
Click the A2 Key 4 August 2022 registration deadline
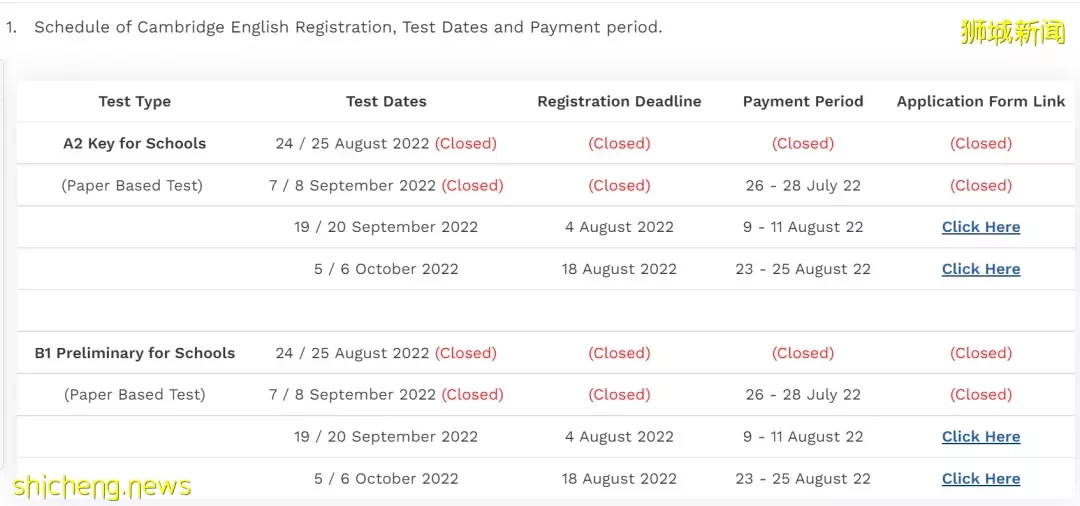(619, 227)
